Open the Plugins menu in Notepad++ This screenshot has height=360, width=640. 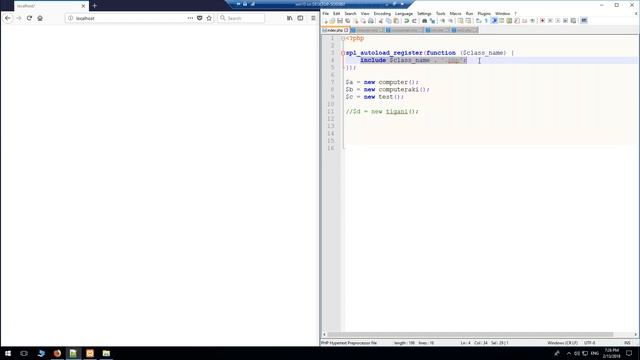coord(484,13)
